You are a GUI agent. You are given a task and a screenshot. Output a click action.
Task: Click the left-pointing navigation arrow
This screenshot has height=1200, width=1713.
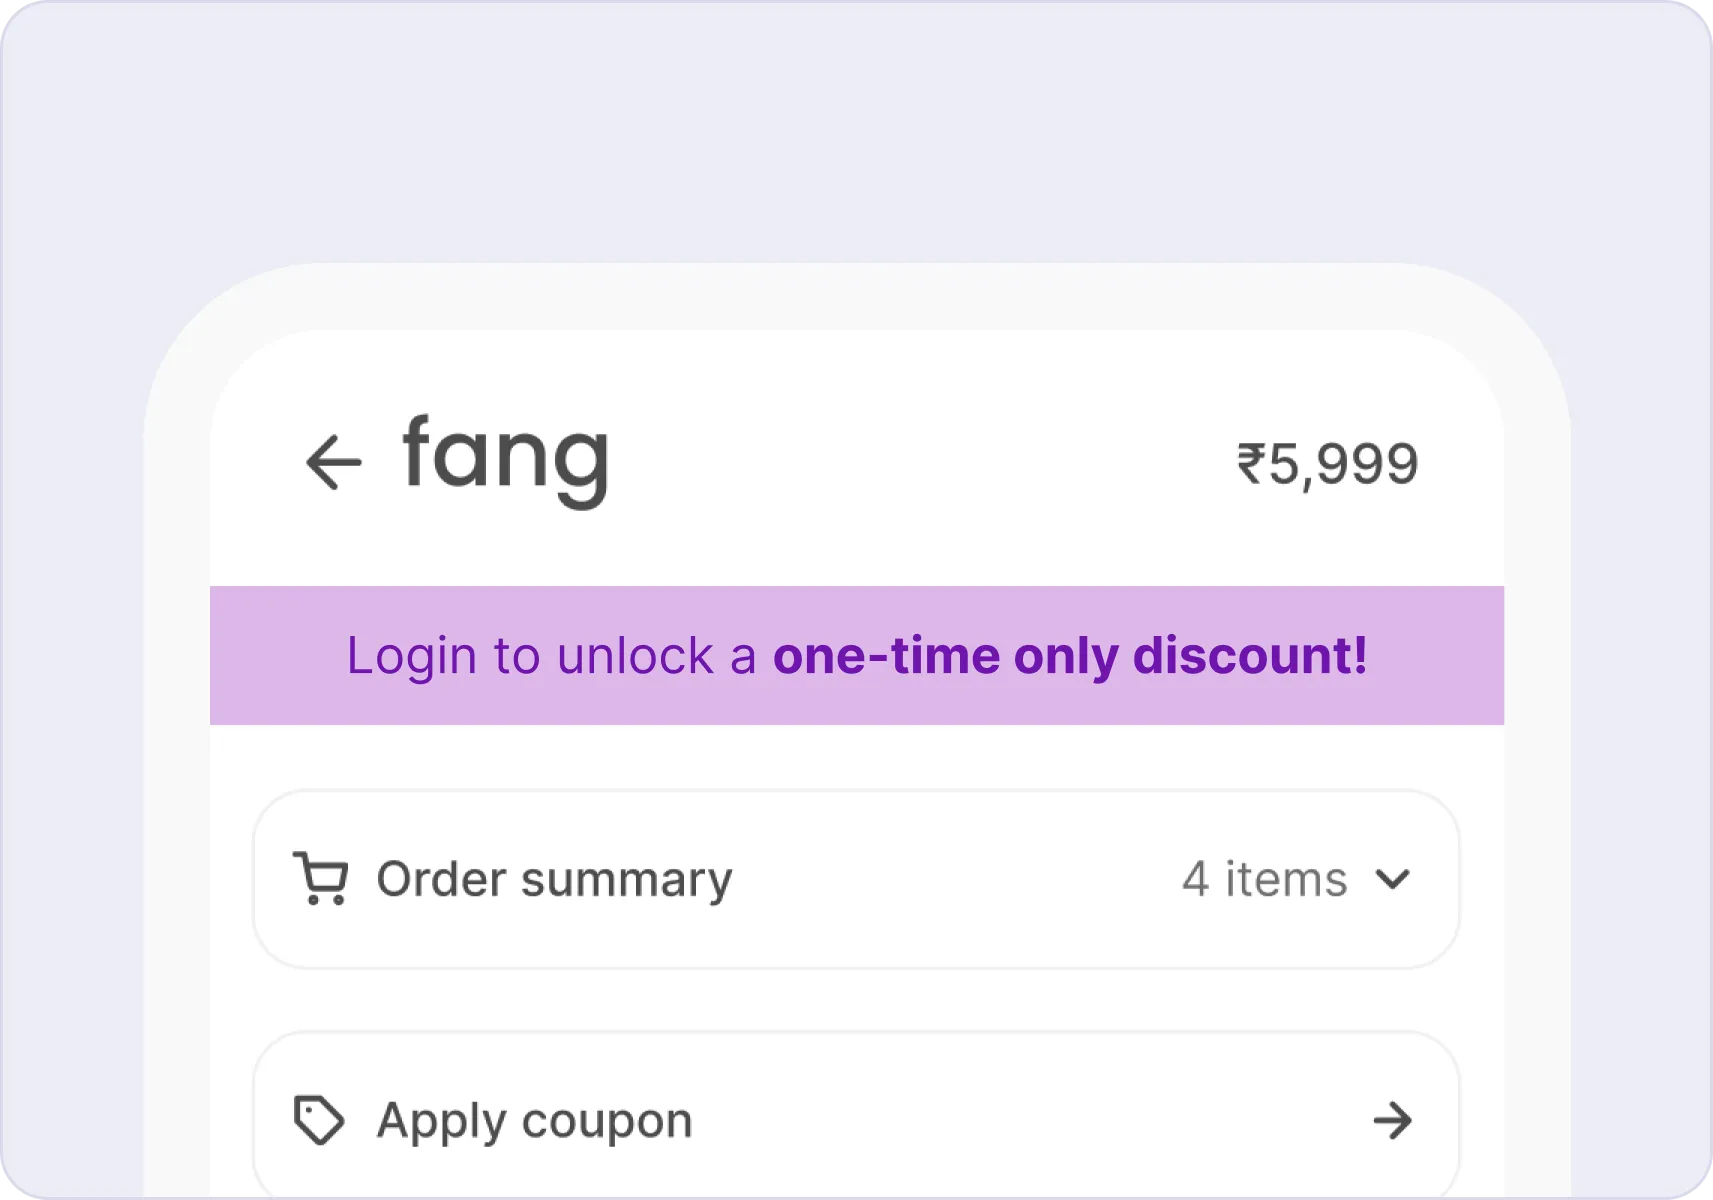click(x=333, y=459)
